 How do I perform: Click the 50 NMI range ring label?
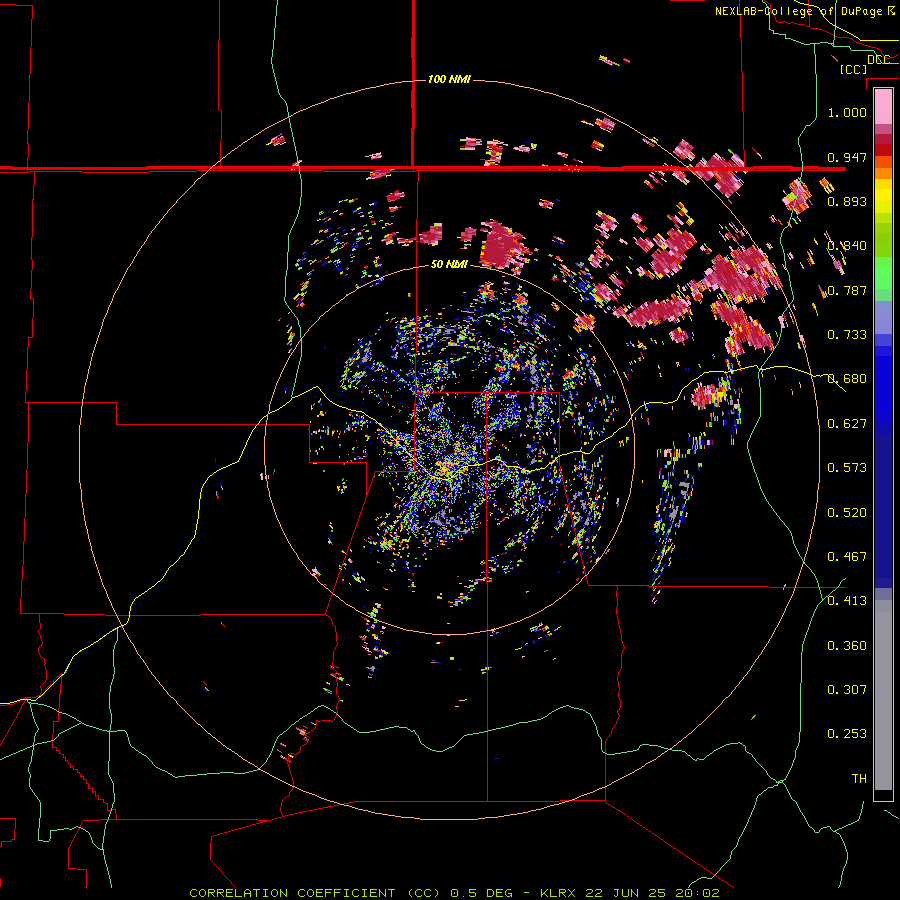click(449, 264)
